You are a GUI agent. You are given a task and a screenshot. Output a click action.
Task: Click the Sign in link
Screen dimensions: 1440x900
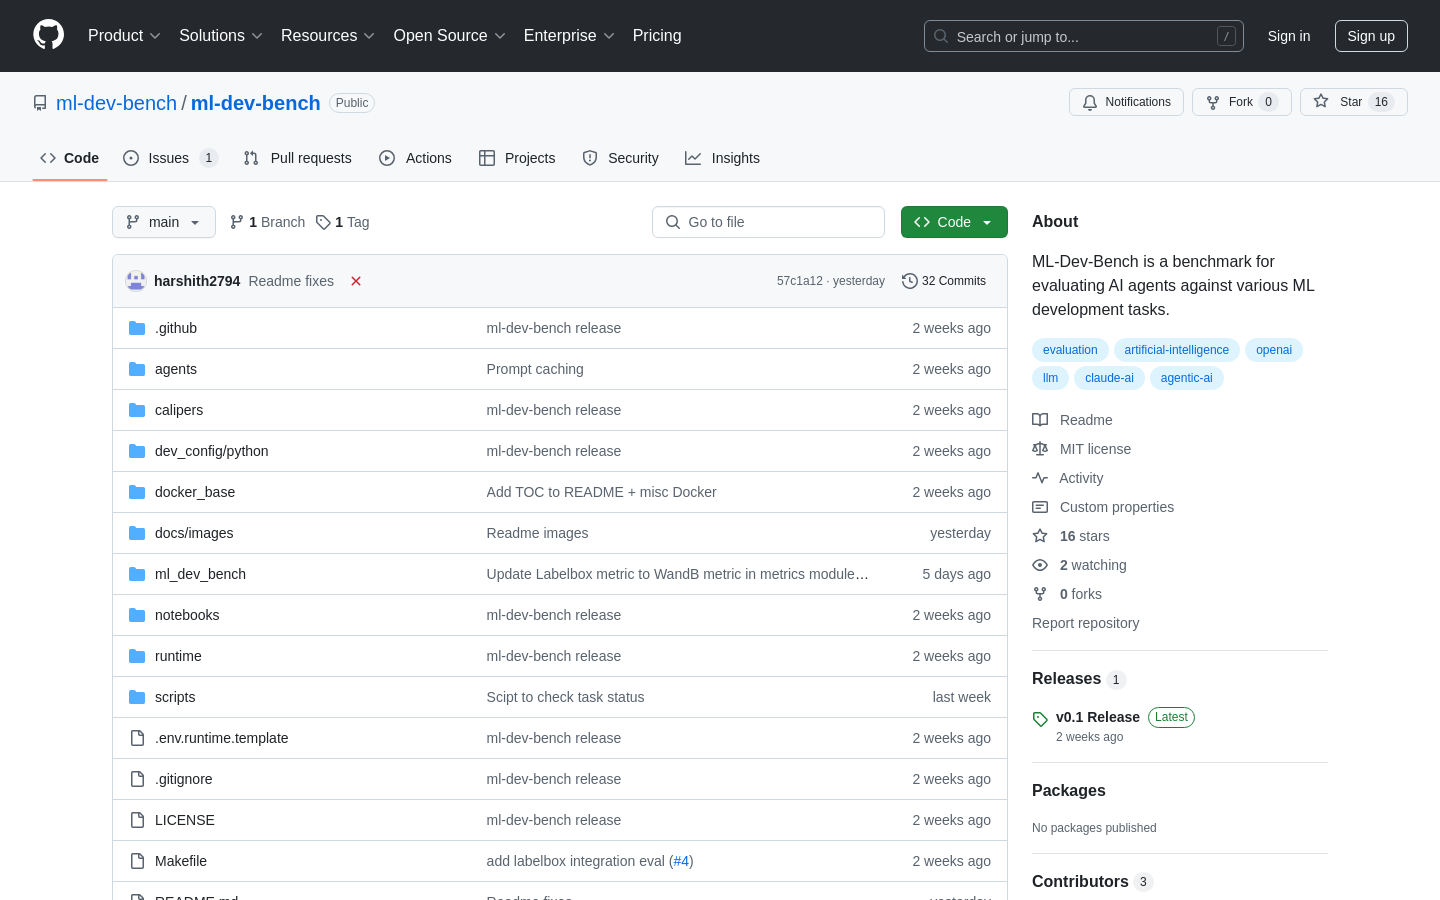tap(1289, 36)
